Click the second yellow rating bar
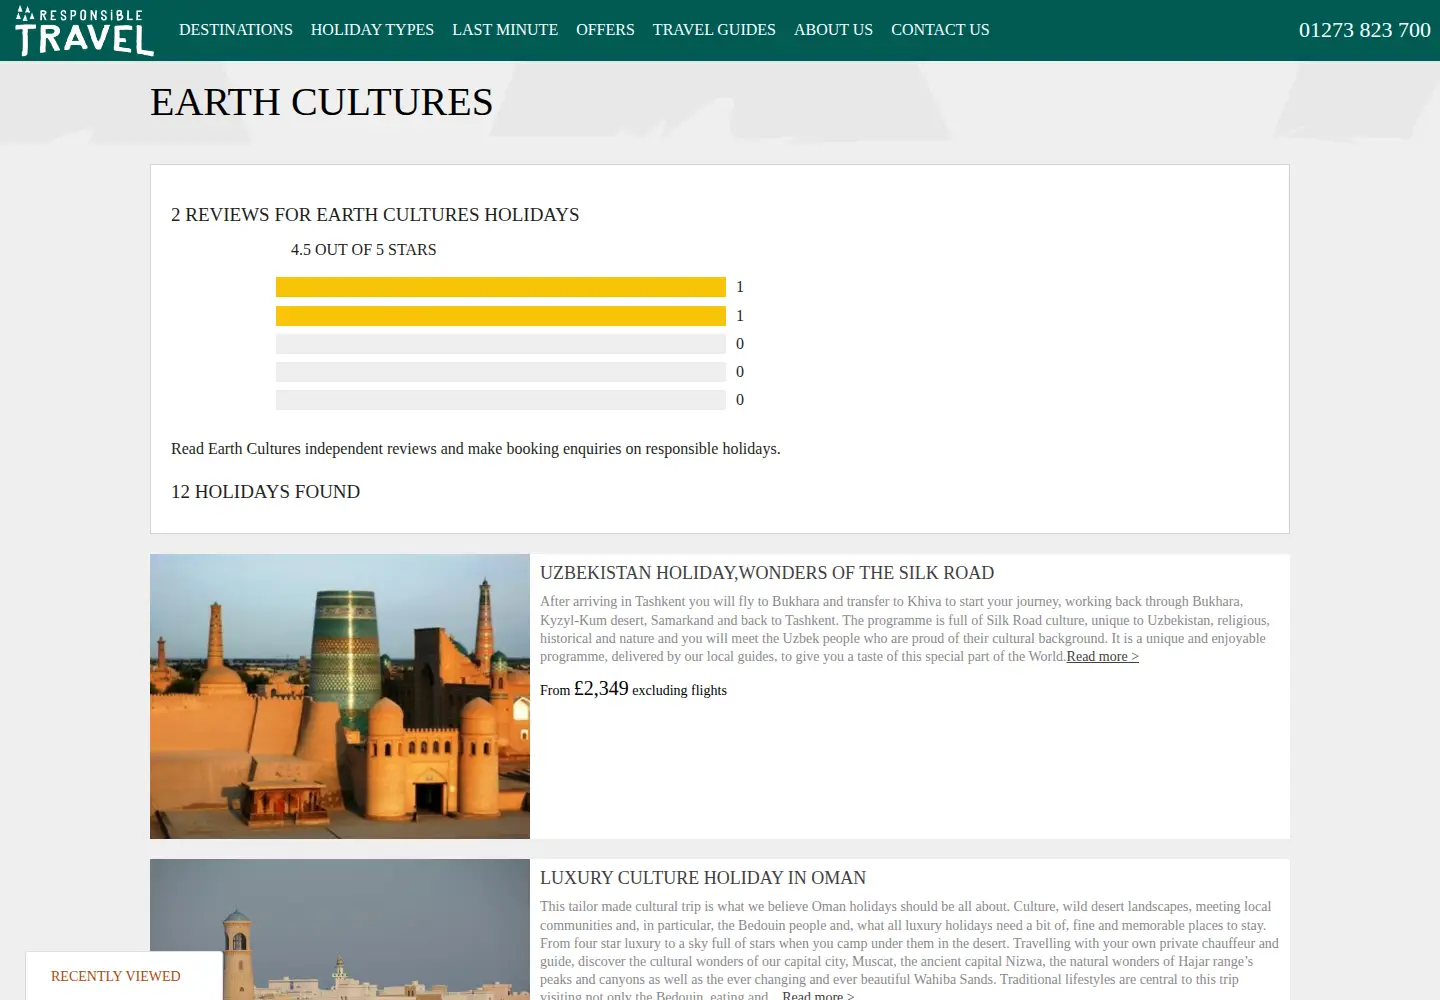 click(x=501, y=316)
